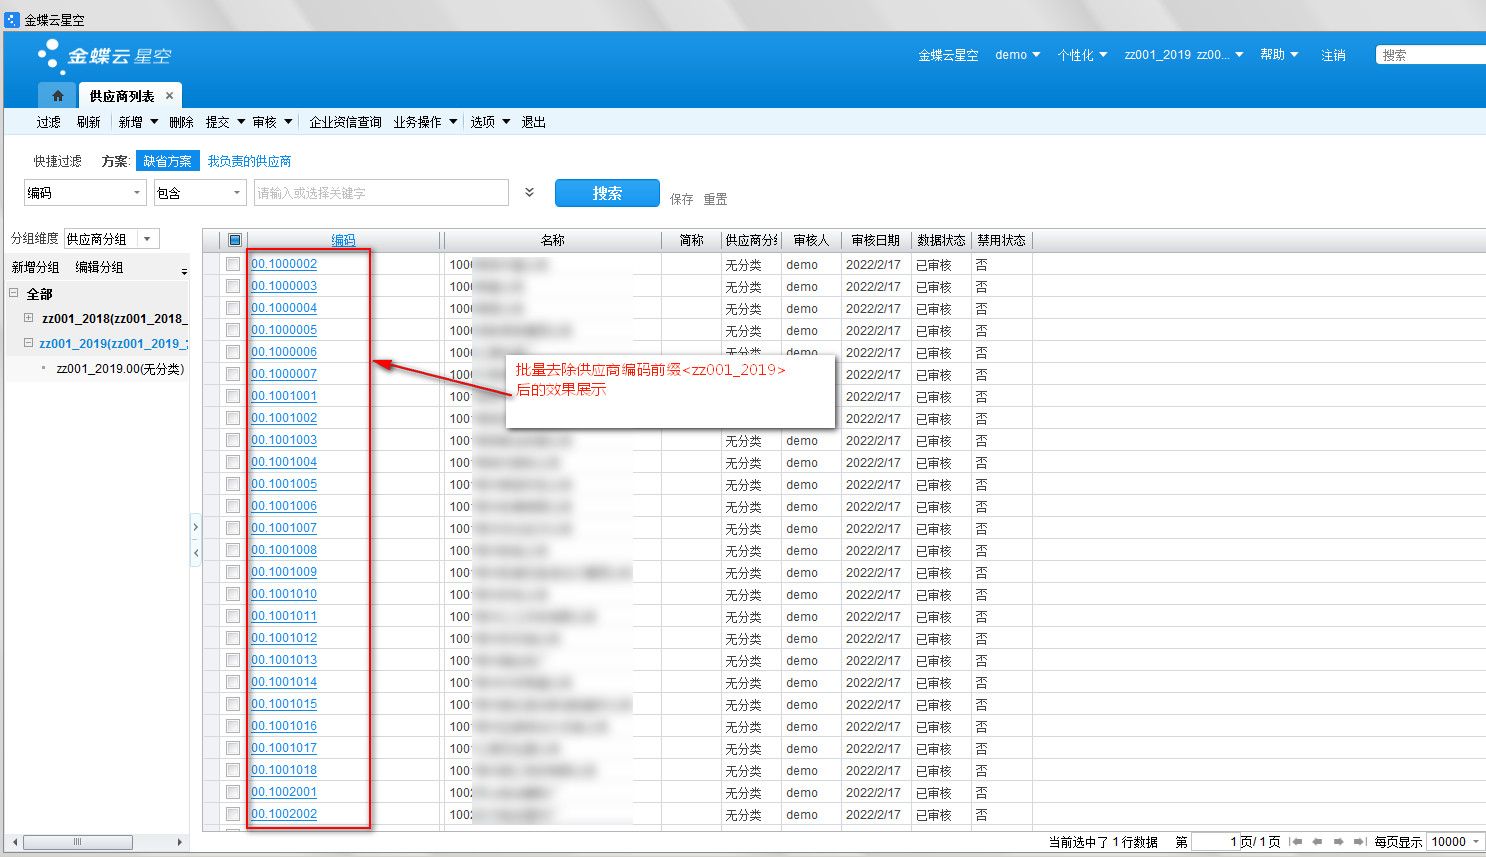The image size is (1486, 857).
Task: Open the 业务操作 menu
Action: [424, 122]
